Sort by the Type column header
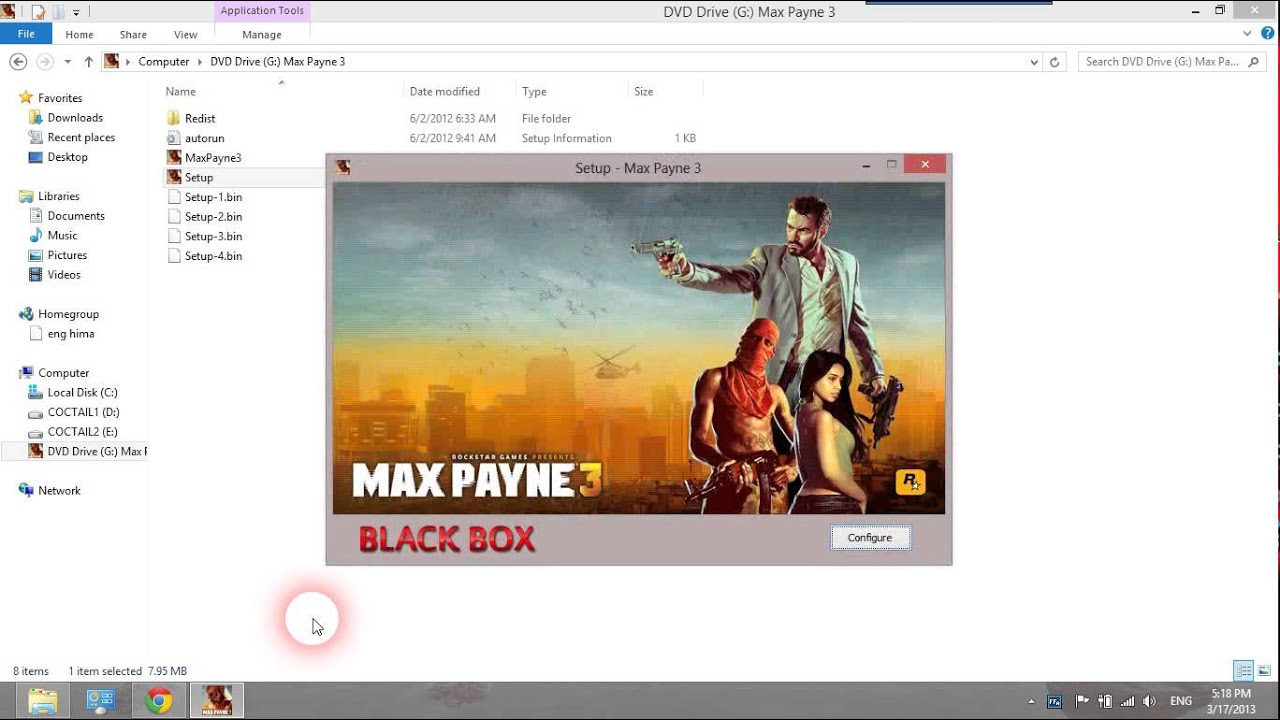The width and height of the screenshot is (1280, 720). click(534, 91)
